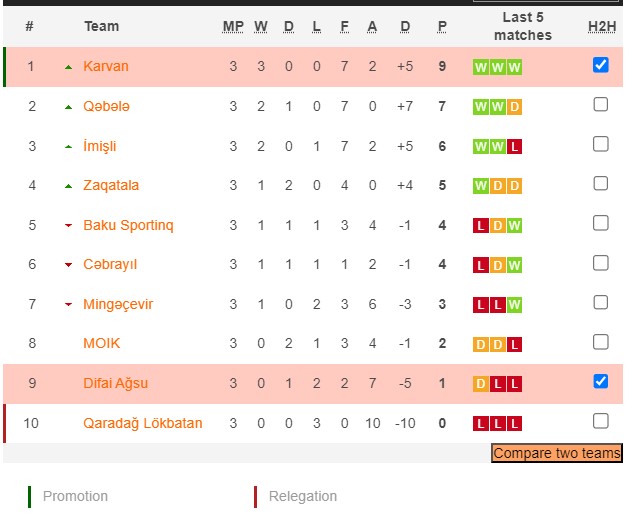Click the H2H column header
Screen dimensions: 630x517
[x=601, y=26]
